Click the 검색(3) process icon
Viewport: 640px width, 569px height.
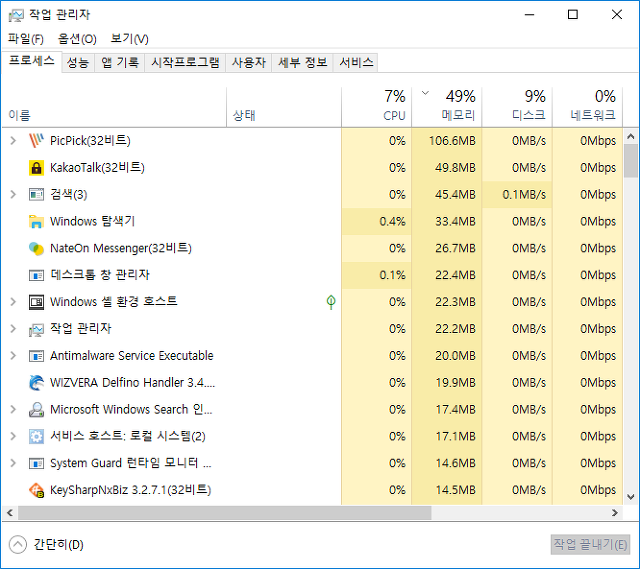click(x=36, y=195)
